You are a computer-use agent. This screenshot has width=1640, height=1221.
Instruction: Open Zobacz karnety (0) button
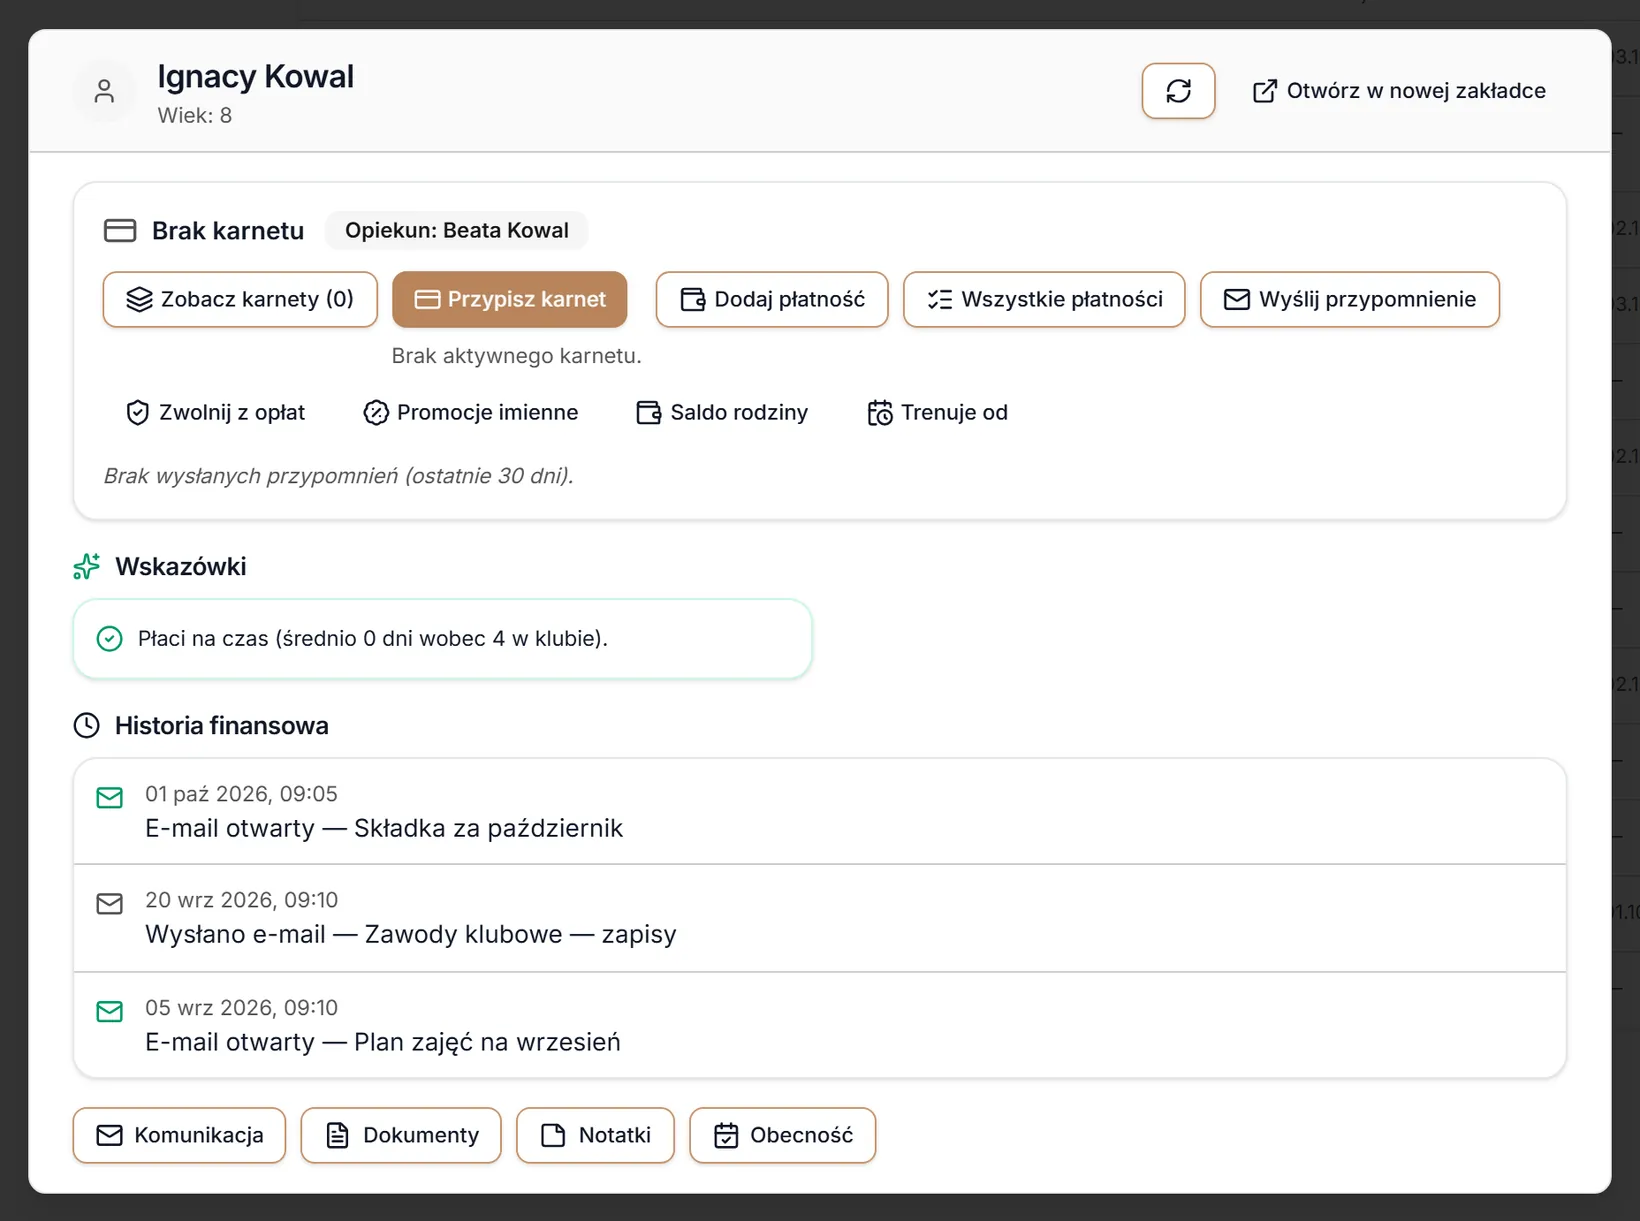tap(240, 299)
